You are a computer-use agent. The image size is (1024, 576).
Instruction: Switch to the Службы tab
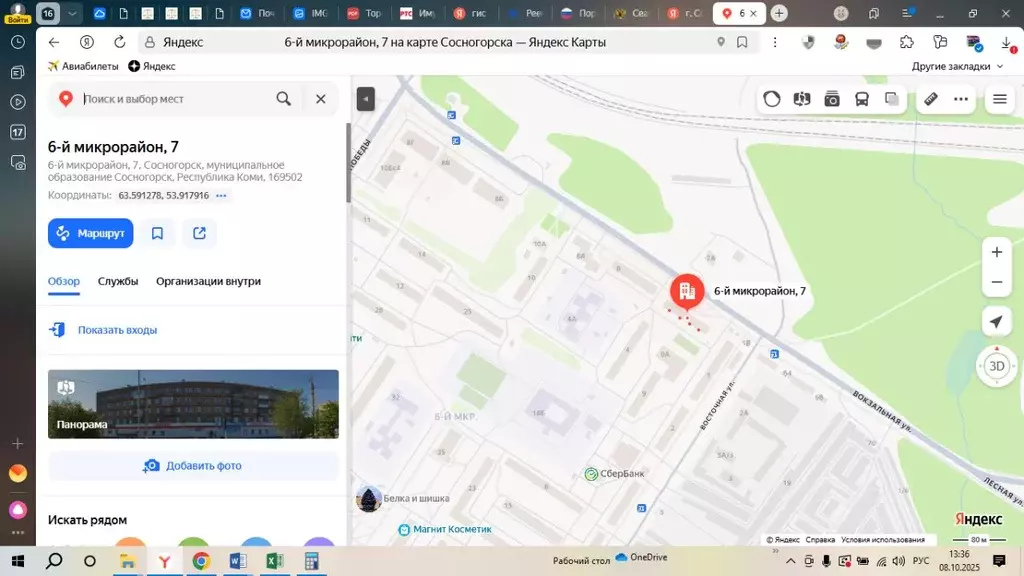click(x=119, y=281)
